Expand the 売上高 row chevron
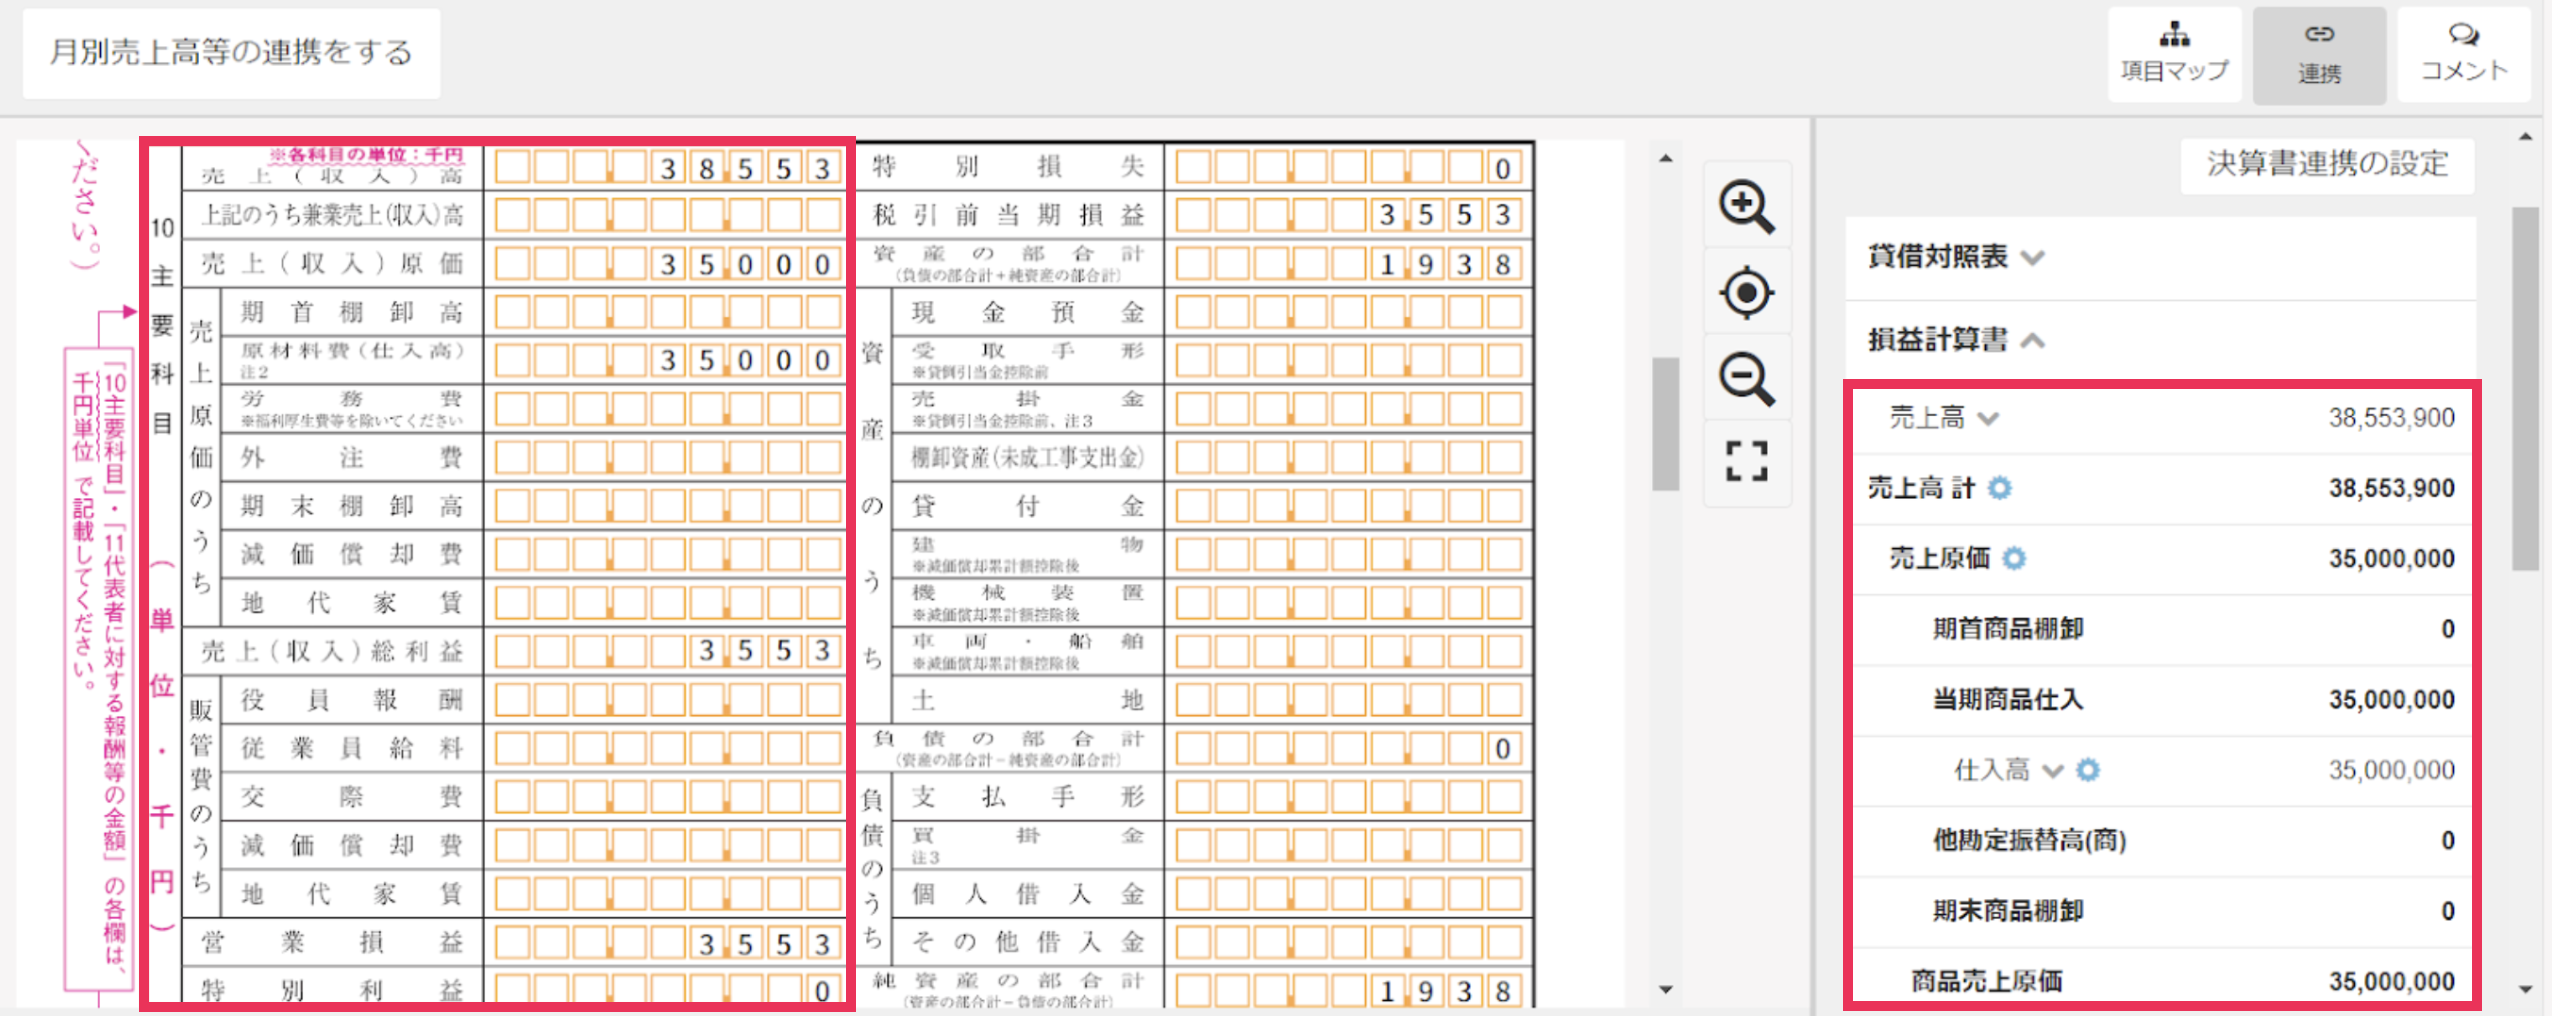Viewport: 2552px width, 1016px height. click(1988, 418)
